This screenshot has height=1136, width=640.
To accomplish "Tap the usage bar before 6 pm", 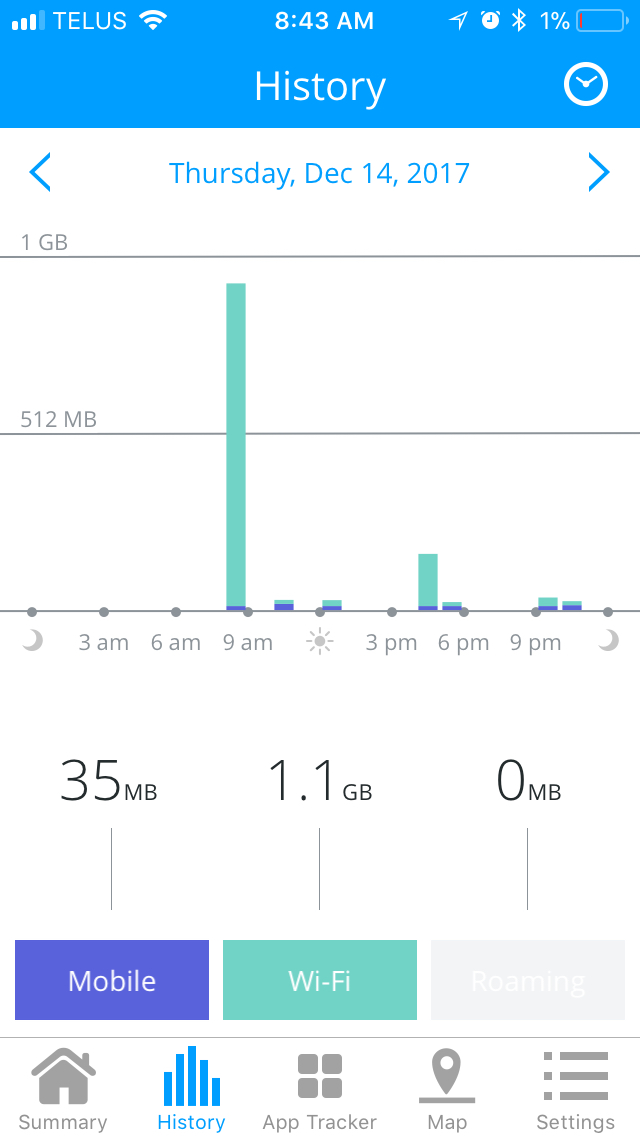I will click(428, 582).
